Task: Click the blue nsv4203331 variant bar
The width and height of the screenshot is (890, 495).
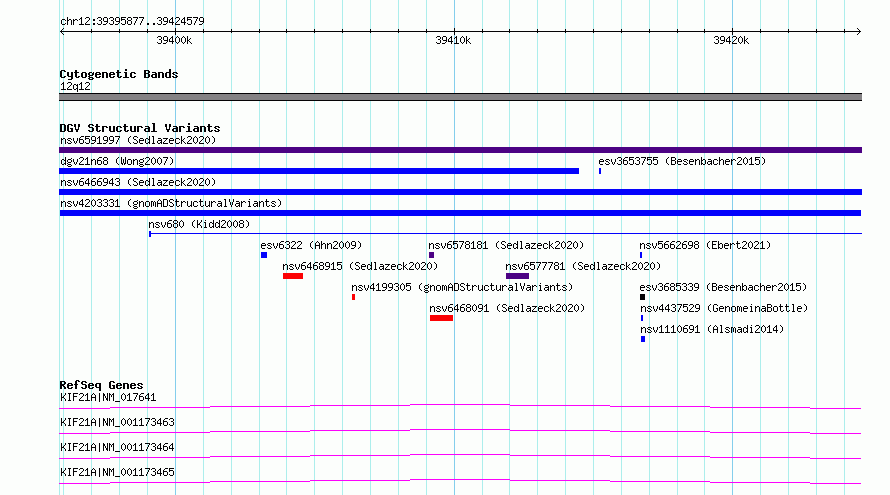Action: click(x=460, y=213)
